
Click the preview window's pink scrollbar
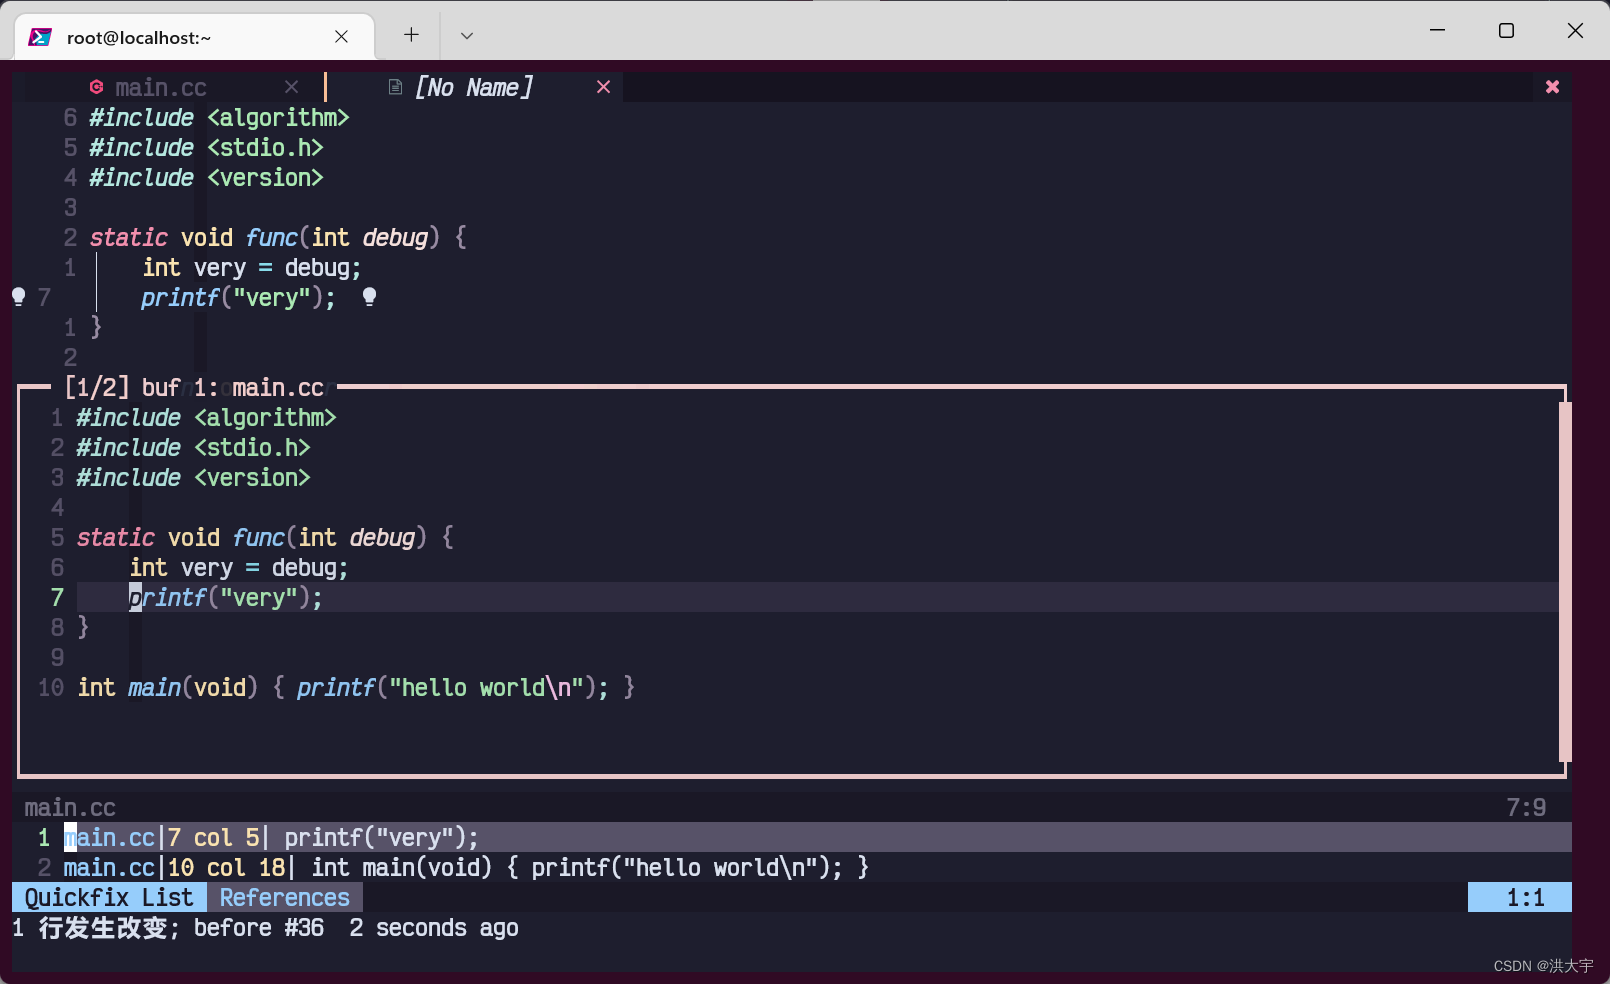click(x=1565, y=582)
